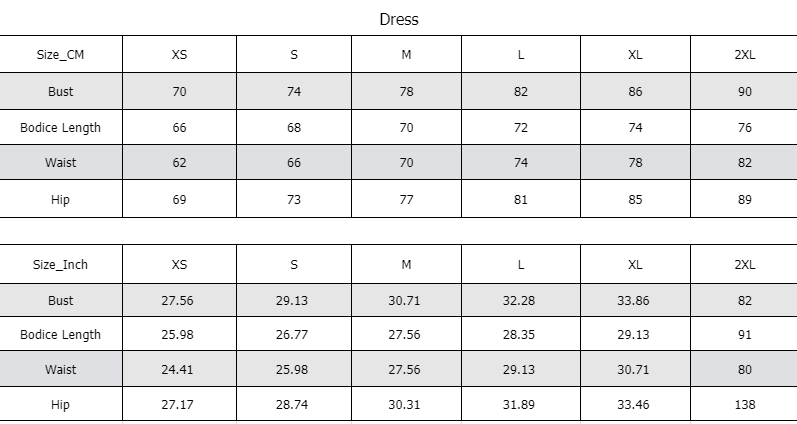Select the inch Waist value 29.13 for L
This screenshot has width=797, height=424.
pos(519,370)
